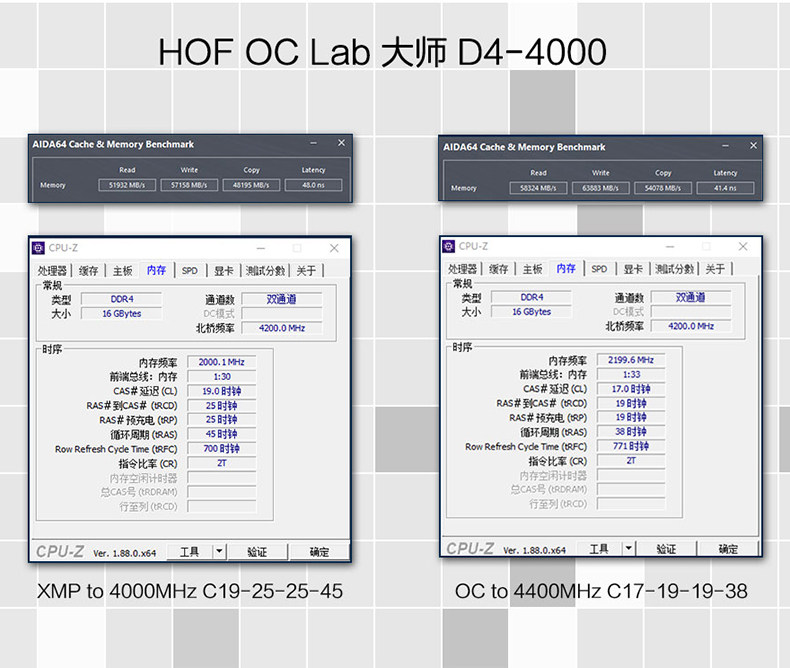The width and height of the screenshot is (790, 668).
Task: Click DDR4 type field in left CPU-Z
Action: point(122,299)
